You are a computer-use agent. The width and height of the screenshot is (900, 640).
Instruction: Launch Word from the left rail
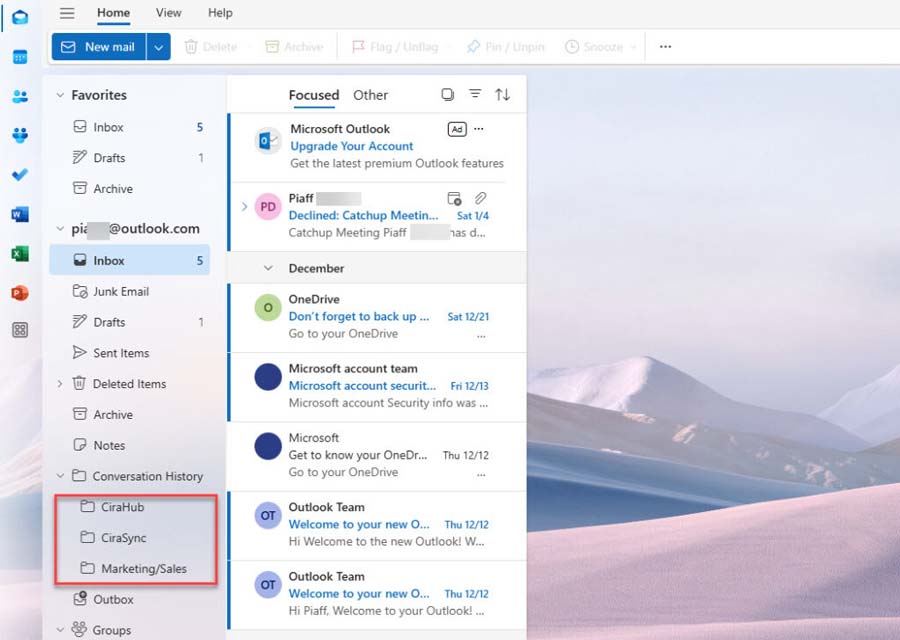[x=20, y=214]
